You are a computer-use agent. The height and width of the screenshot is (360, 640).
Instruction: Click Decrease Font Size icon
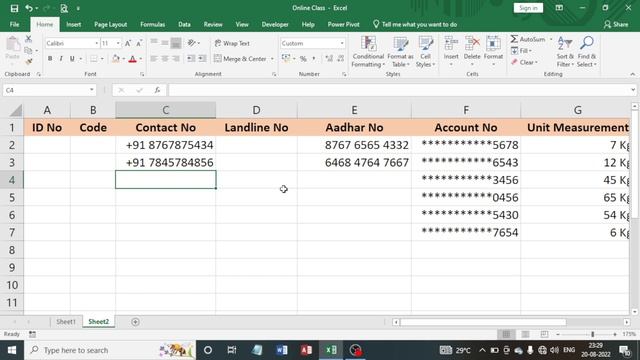pos(139,43)
